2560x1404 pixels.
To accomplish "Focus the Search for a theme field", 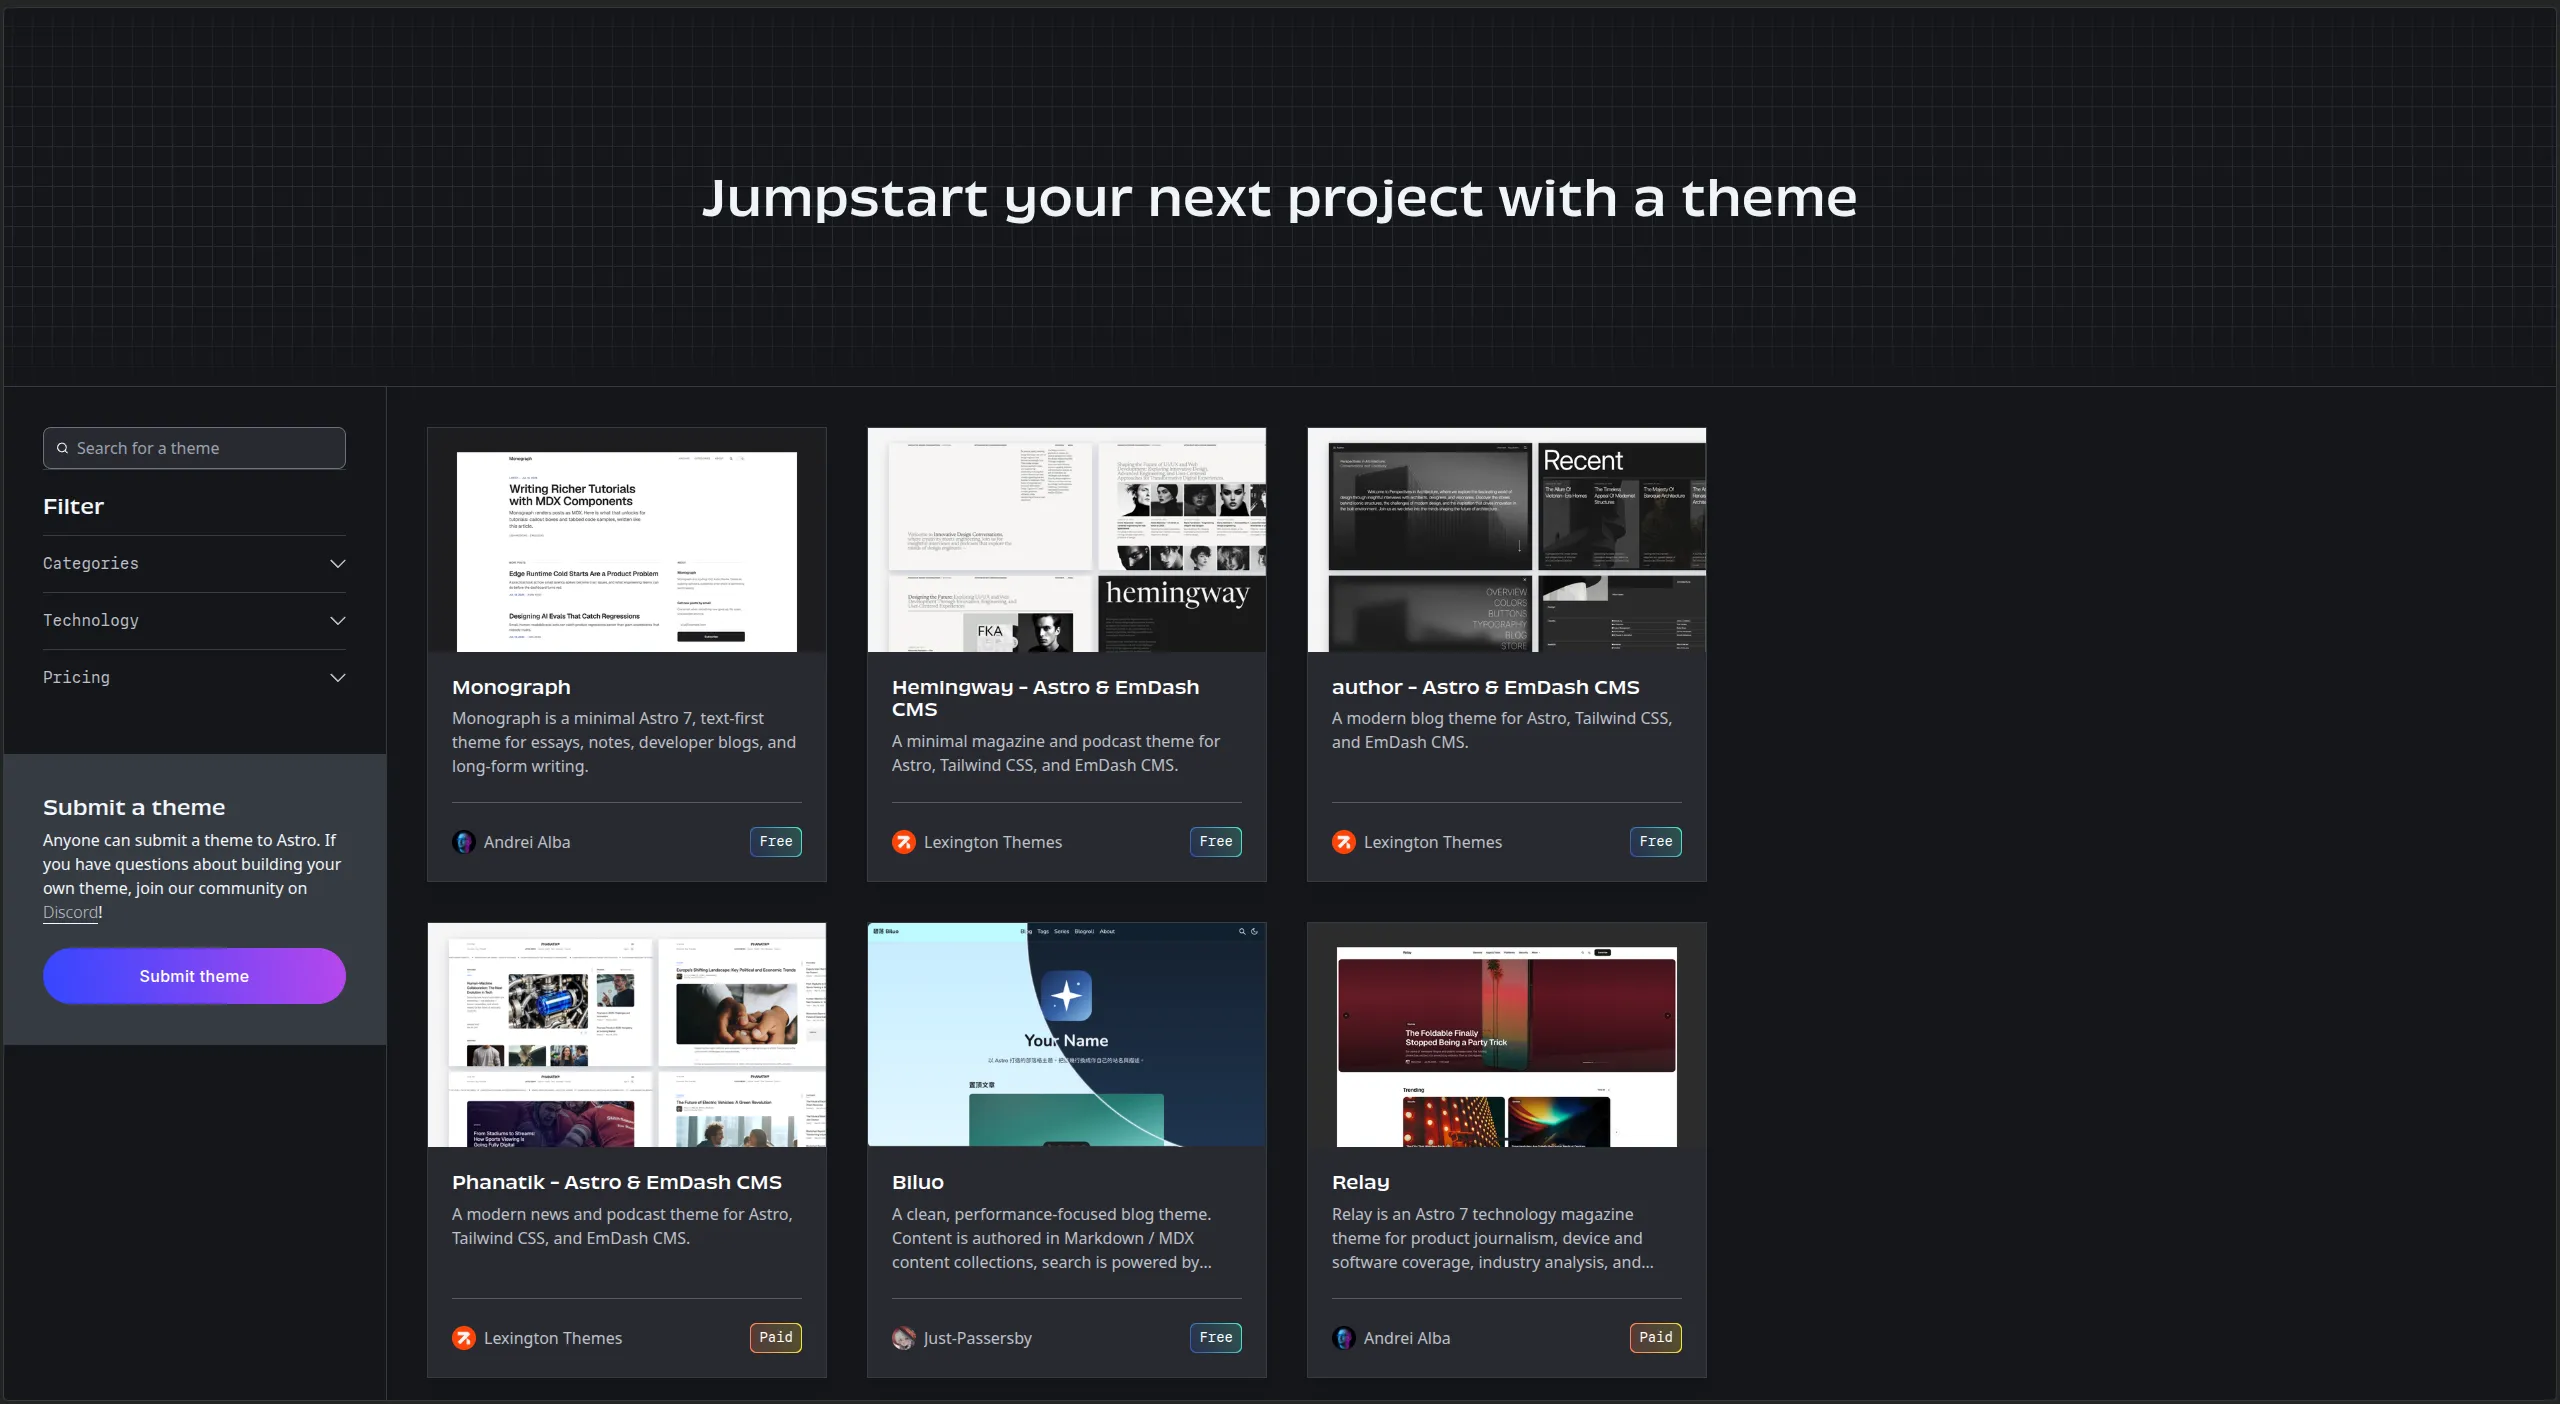I will tap(194, 448).
